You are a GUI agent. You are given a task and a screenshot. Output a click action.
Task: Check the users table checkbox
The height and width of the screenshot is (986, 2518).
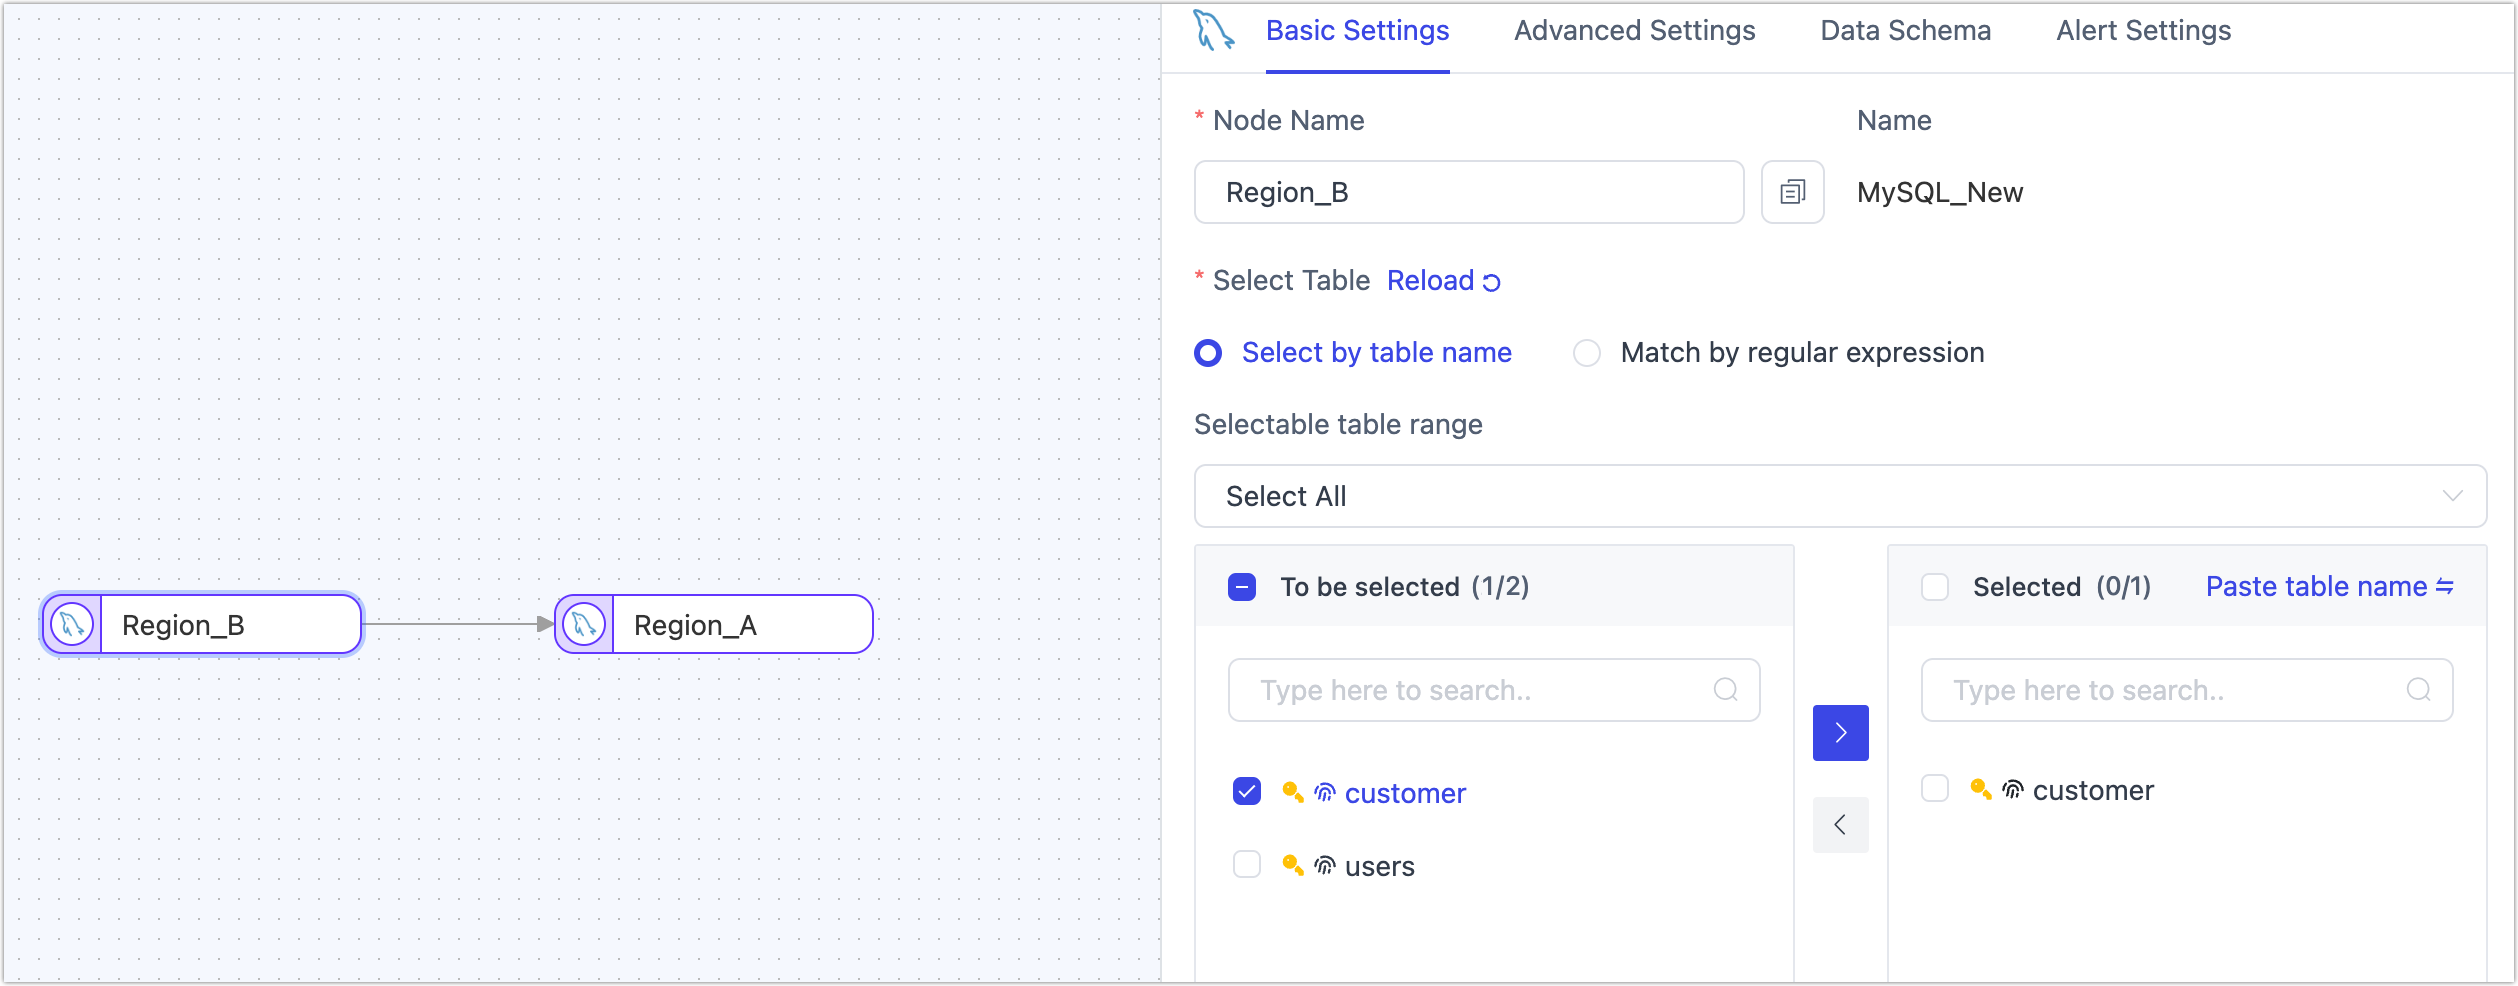tap(1246, 865)
